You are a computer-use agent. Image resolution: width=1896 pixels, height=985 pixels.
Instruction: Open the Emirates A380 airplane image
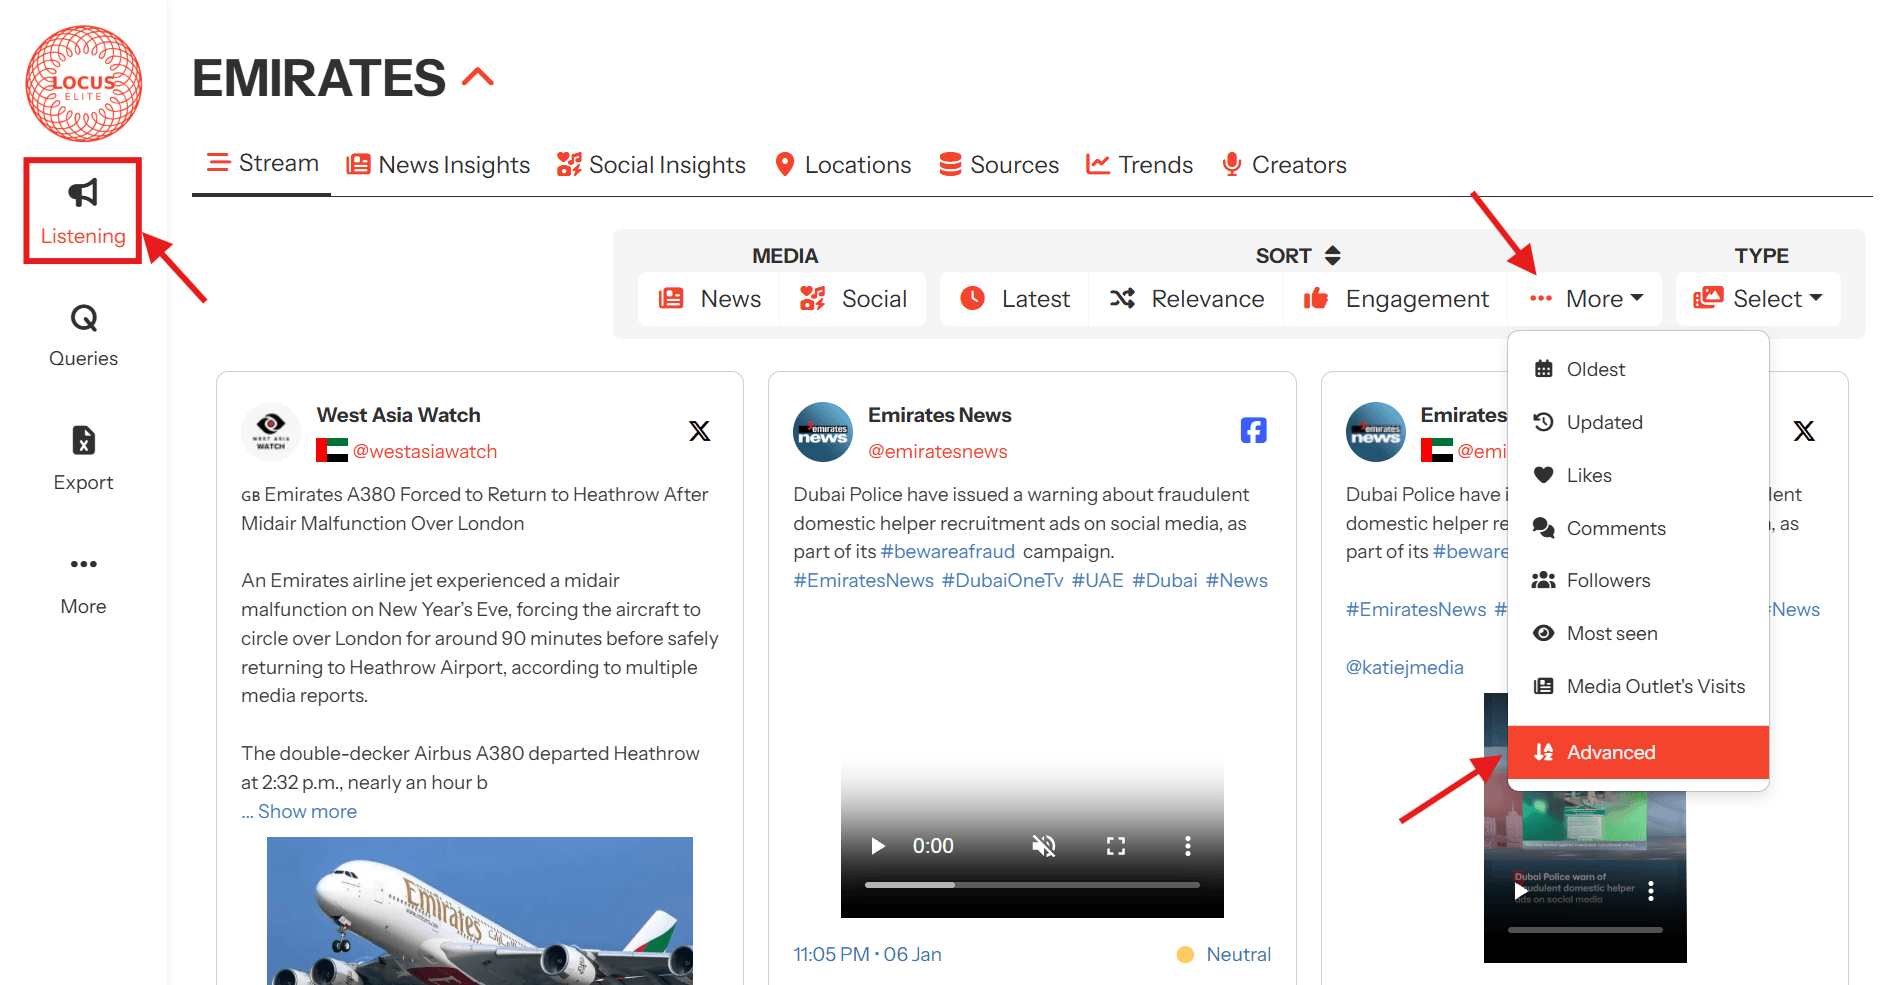click(479, 910)
